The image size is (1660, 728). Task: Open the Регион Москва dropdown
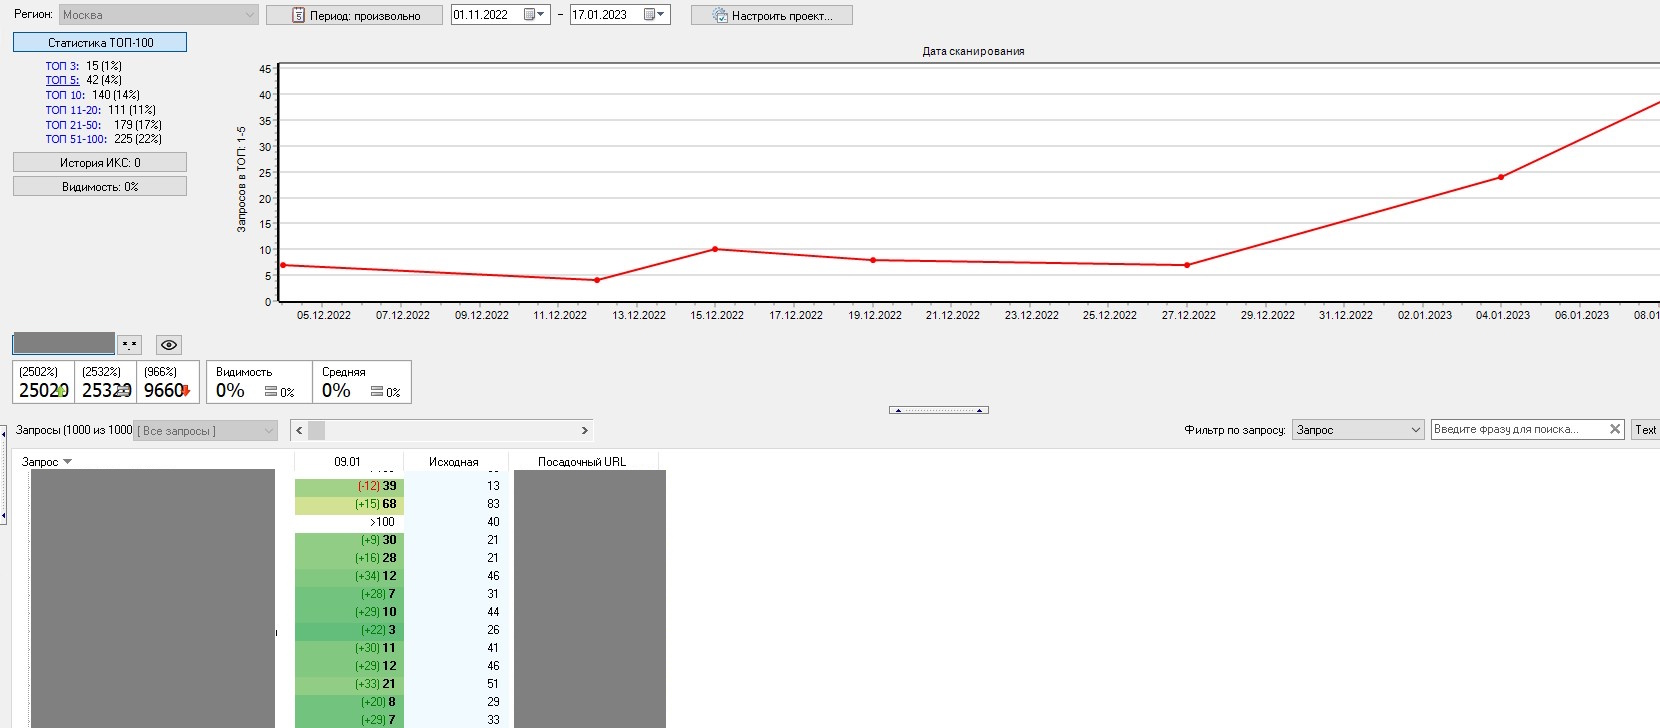pyautogui.click(x=159, y=15)
